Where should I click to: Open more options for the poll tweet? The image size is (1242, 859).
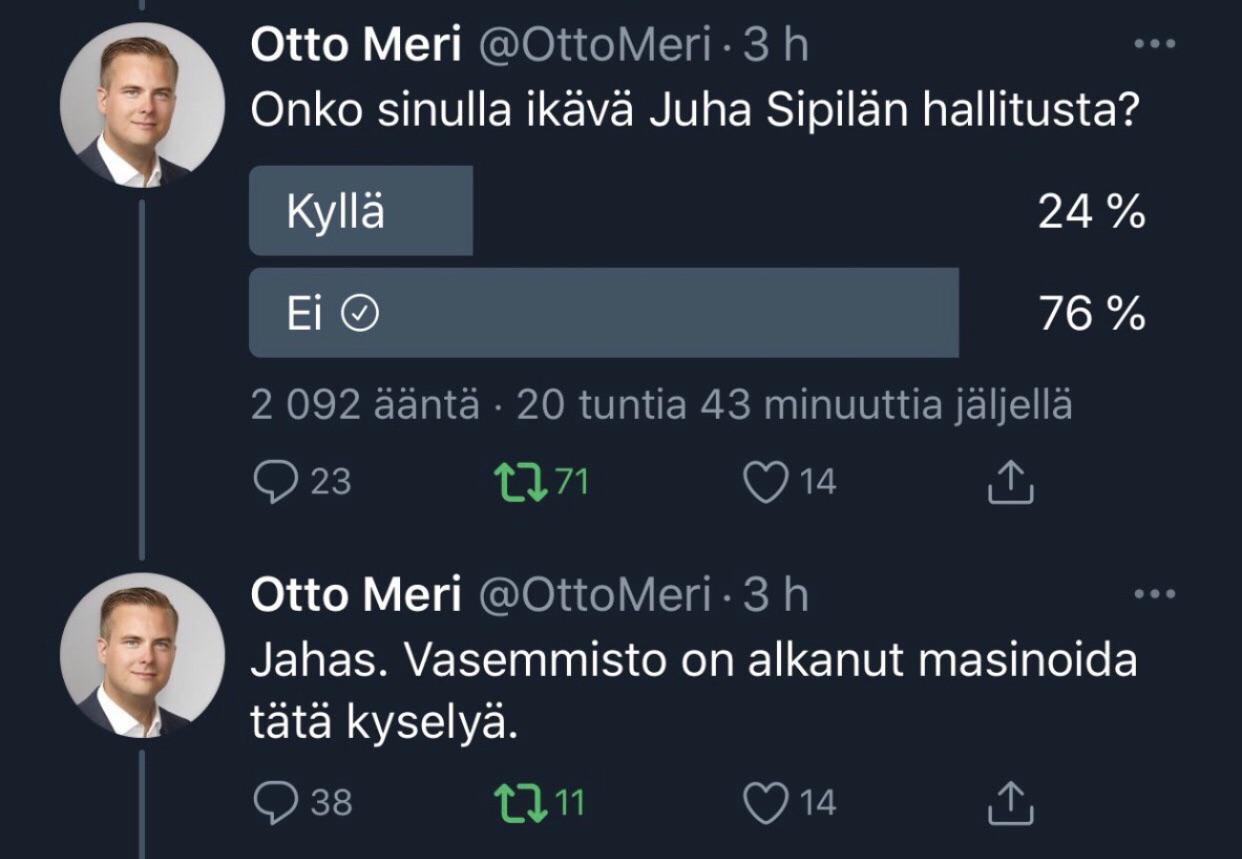pyautogui.click(x=1155, y=44)
